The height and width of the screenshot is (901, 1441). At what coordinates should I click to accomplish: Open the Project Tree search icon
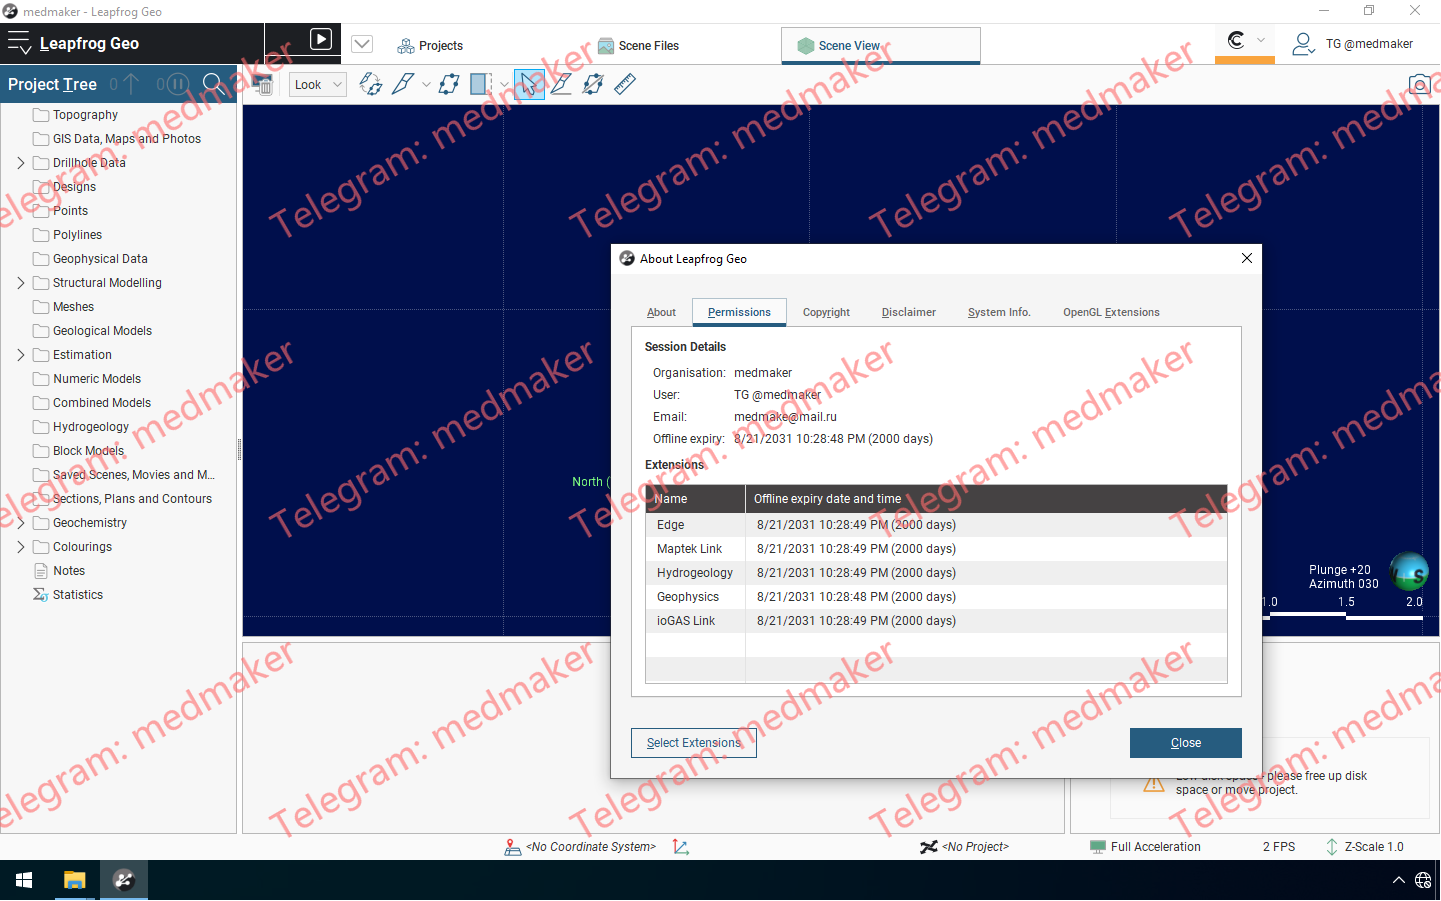[x=213, y=84]
